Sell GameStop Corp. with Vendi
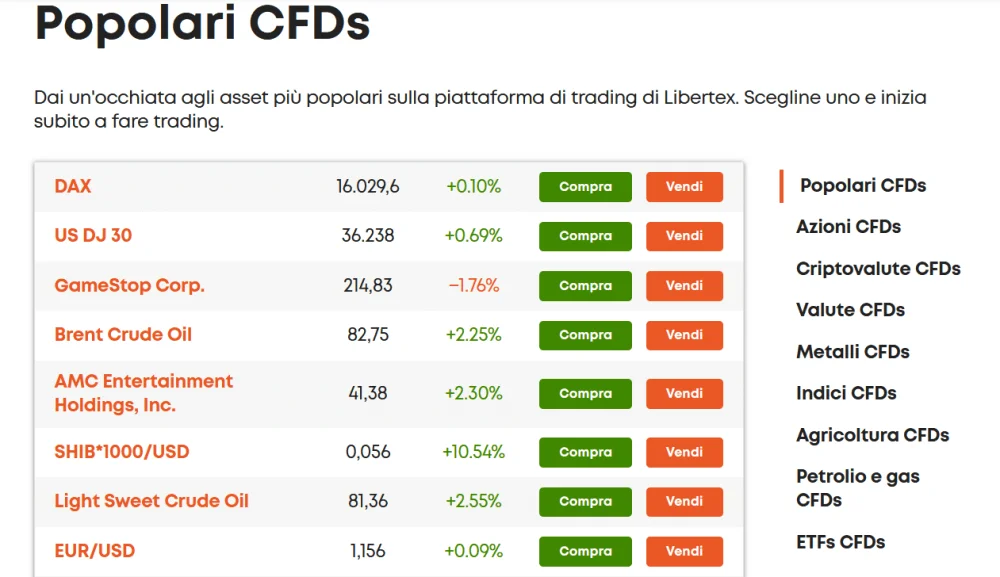This screenshot has height=577, width=1000. (x=684, y=286)
